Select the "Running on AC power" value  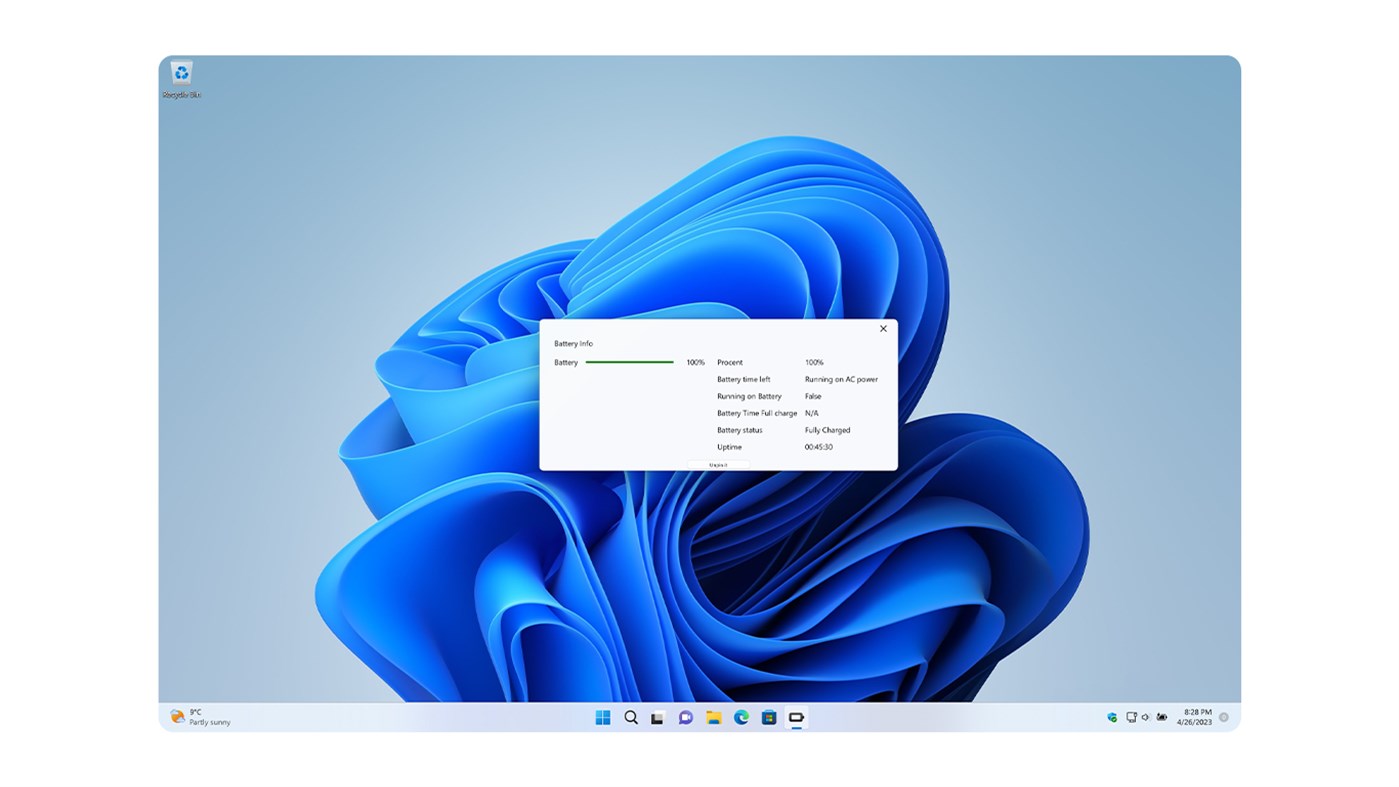coord(842,379)
